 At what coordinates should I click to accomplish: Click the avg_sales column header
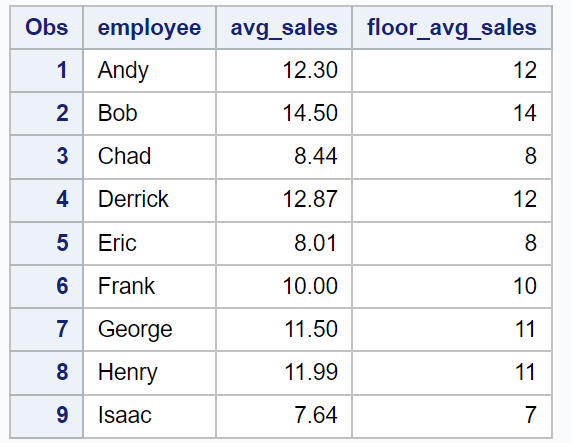coord(284,27)
